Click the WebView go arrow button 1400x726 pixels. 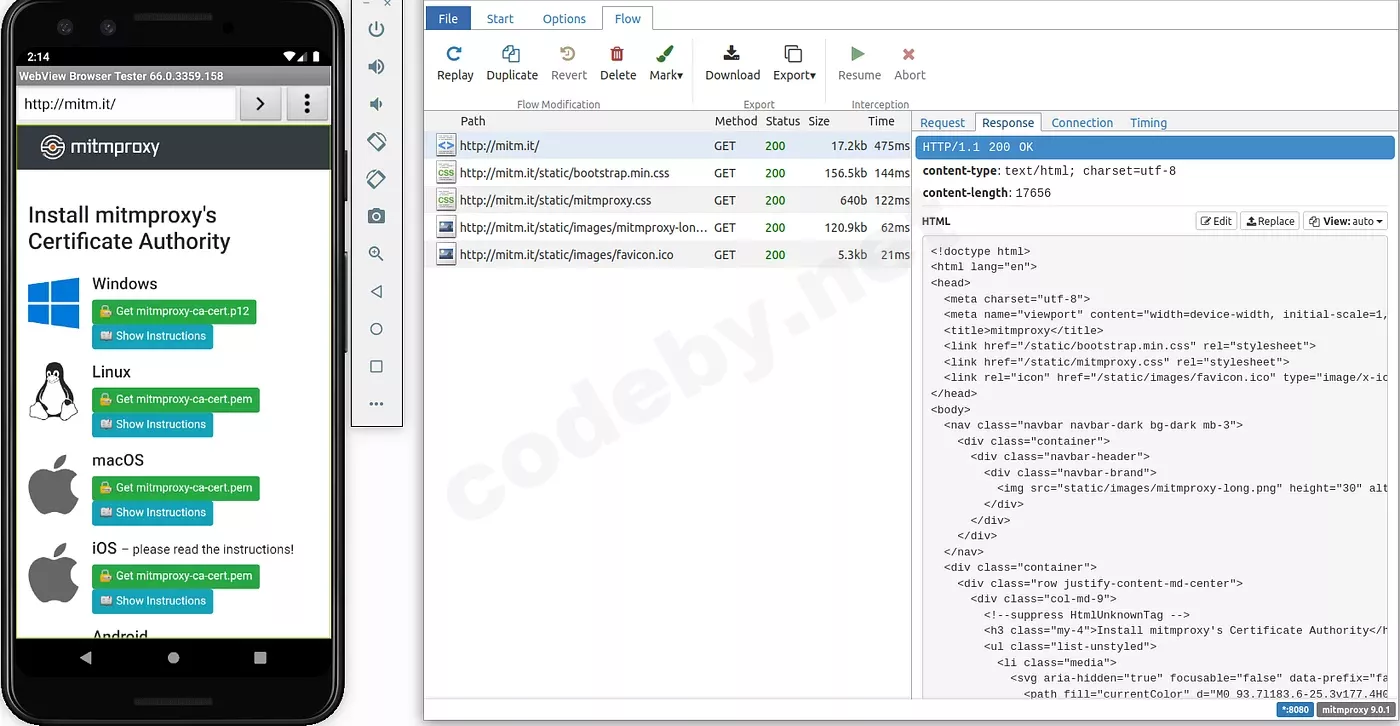260,104
